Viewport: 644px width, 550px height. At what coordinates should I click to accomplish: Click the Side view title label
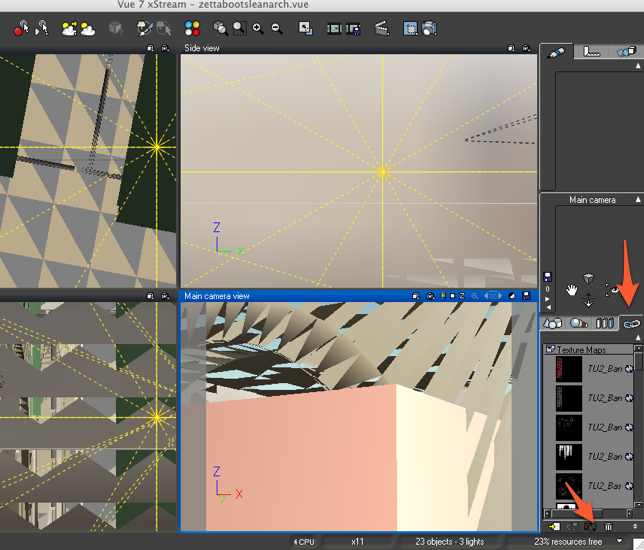203,47
